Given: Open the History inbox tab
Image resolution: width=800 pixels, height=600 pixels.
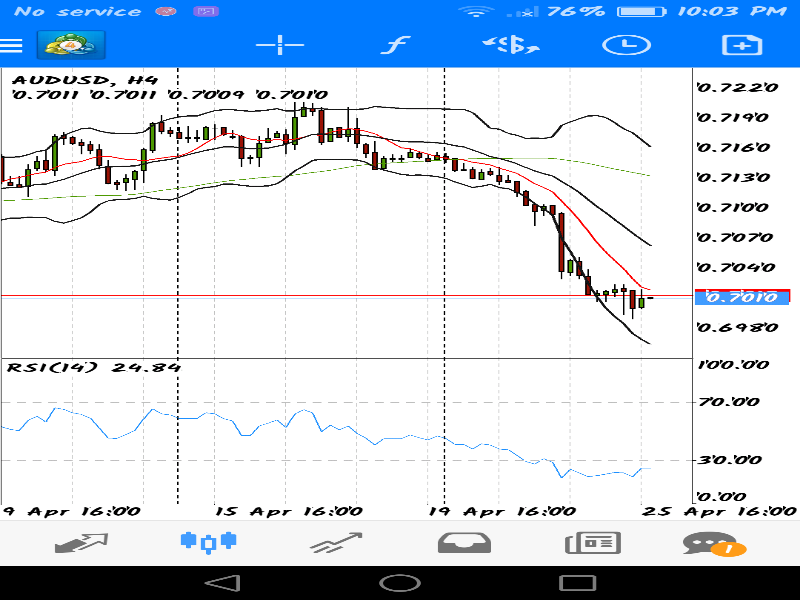Looking at the screenshot, I should click(x=464, y=543).
